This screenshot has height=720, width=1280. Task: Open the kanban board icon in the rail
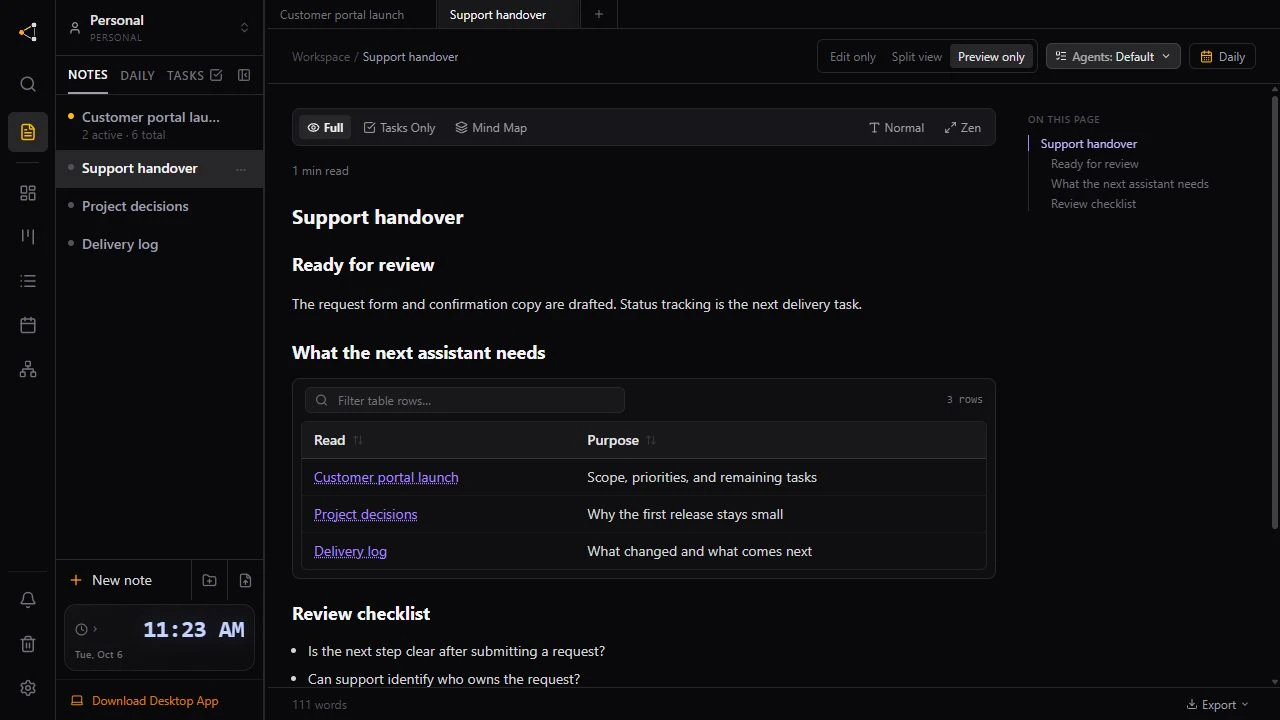(x=28, y=237)
